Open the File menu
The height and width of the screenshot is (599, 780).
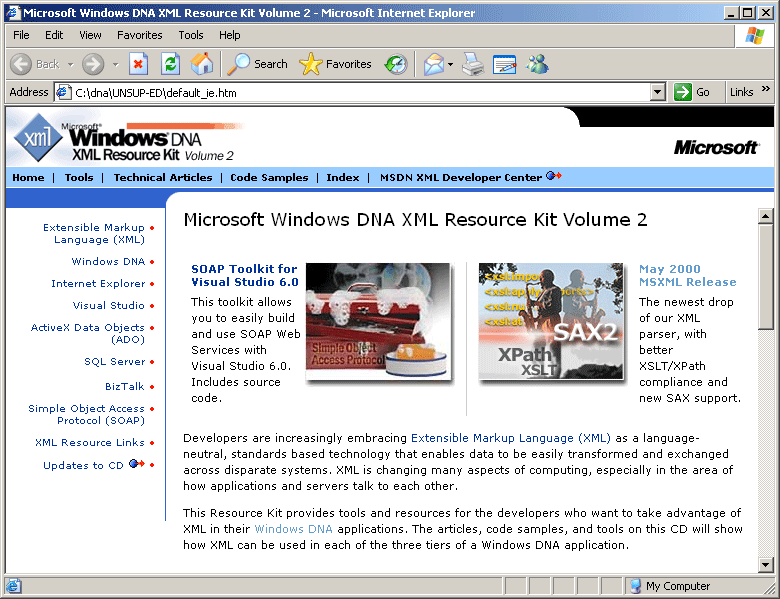[21, 35]
